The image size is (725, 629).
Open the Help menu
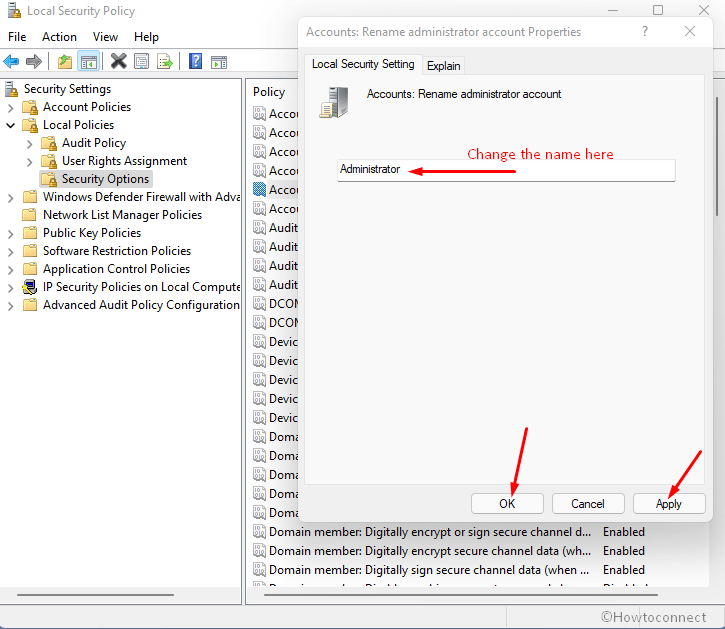(146, 37)
